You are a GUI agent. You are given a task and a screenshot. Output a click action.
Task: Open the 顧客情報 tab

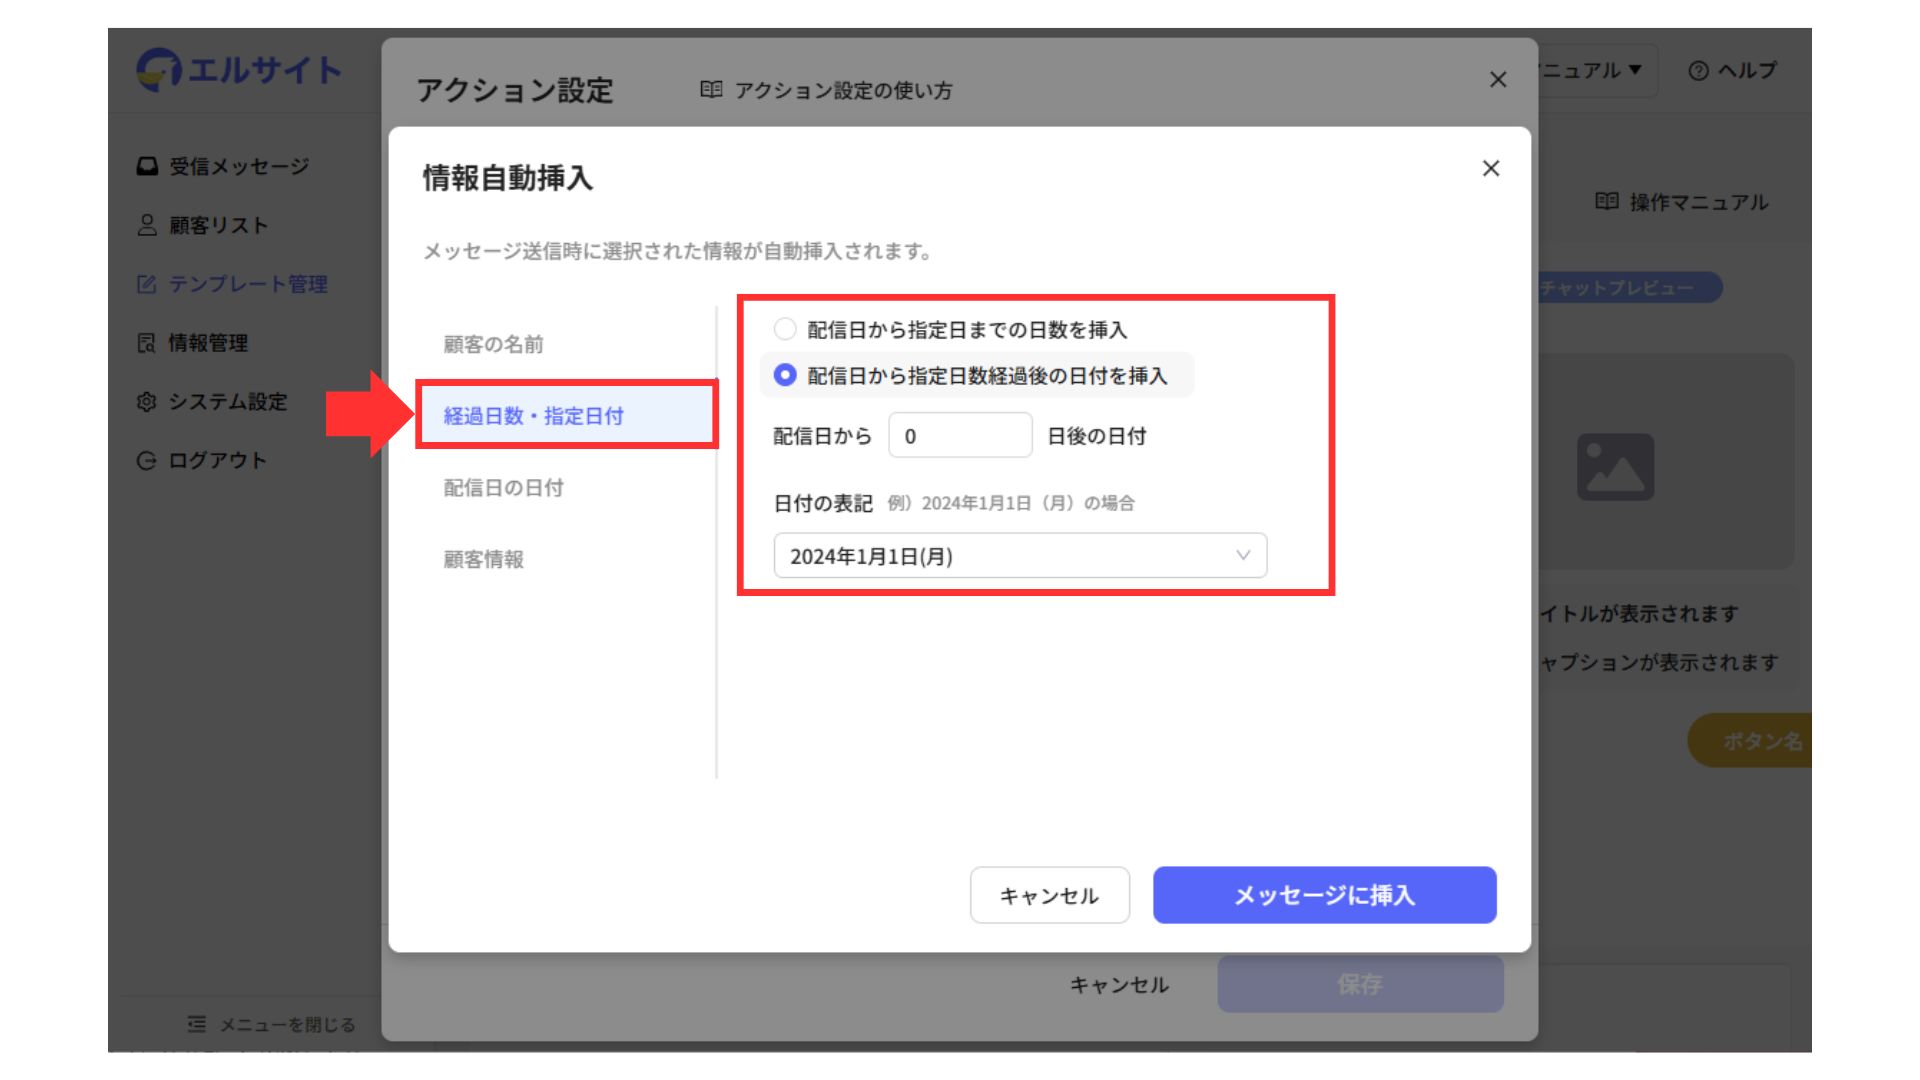pos(483,559)
